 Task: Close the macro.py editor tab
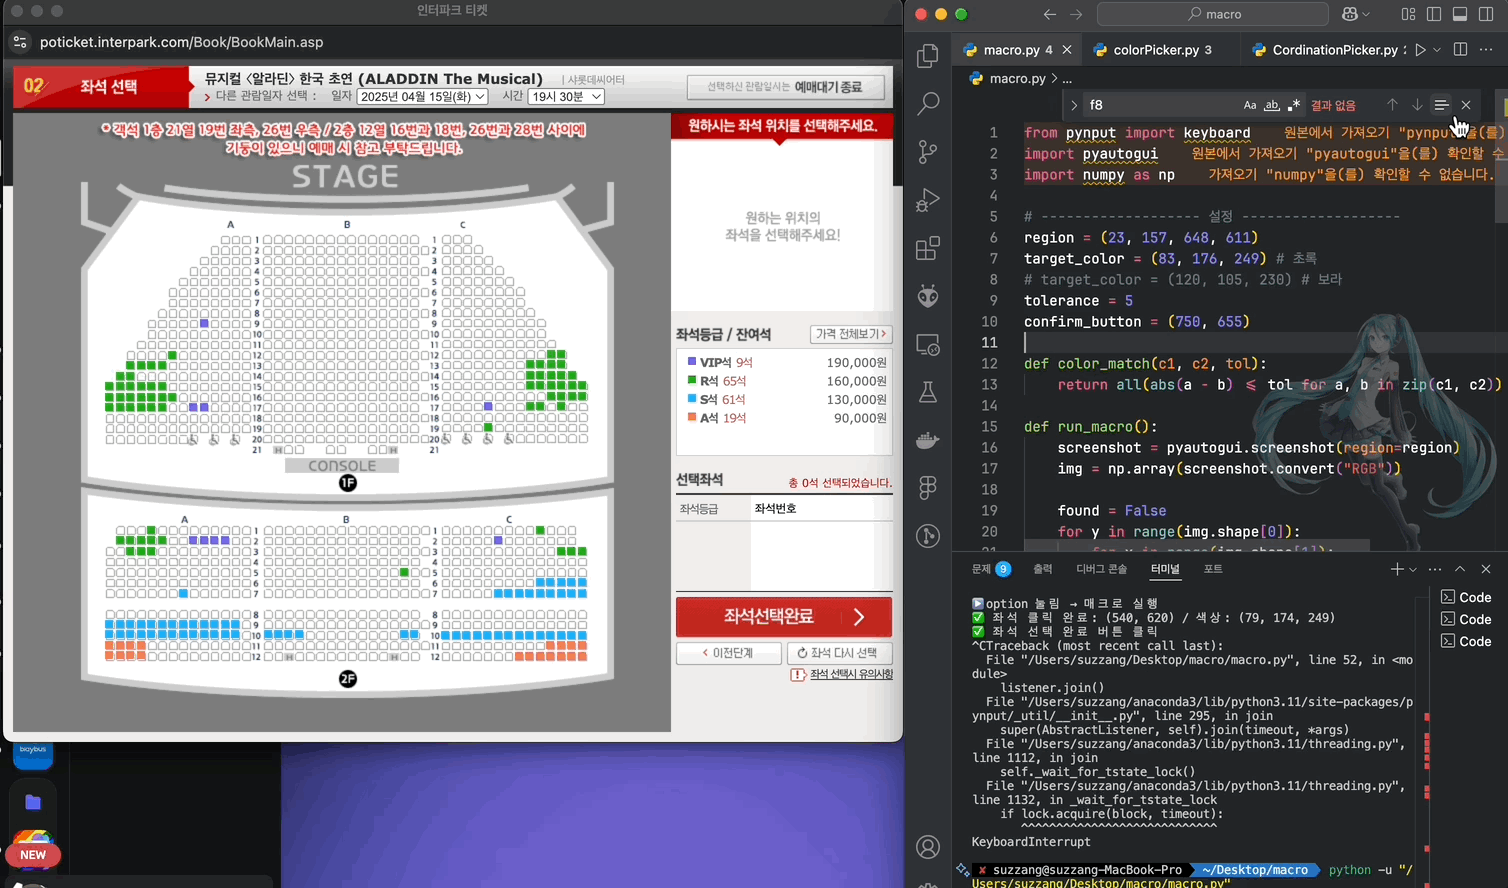click(x=1067, y=50)
